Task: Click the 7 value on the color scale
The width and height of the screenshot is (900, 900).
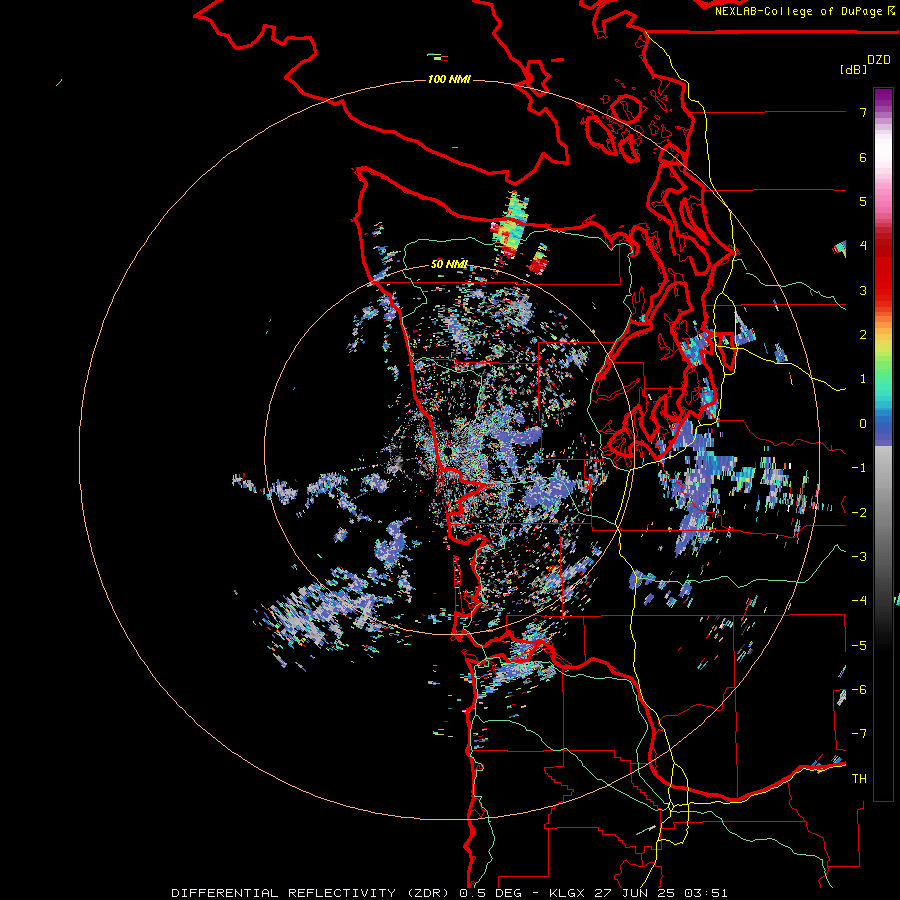Action: (863, 112)
